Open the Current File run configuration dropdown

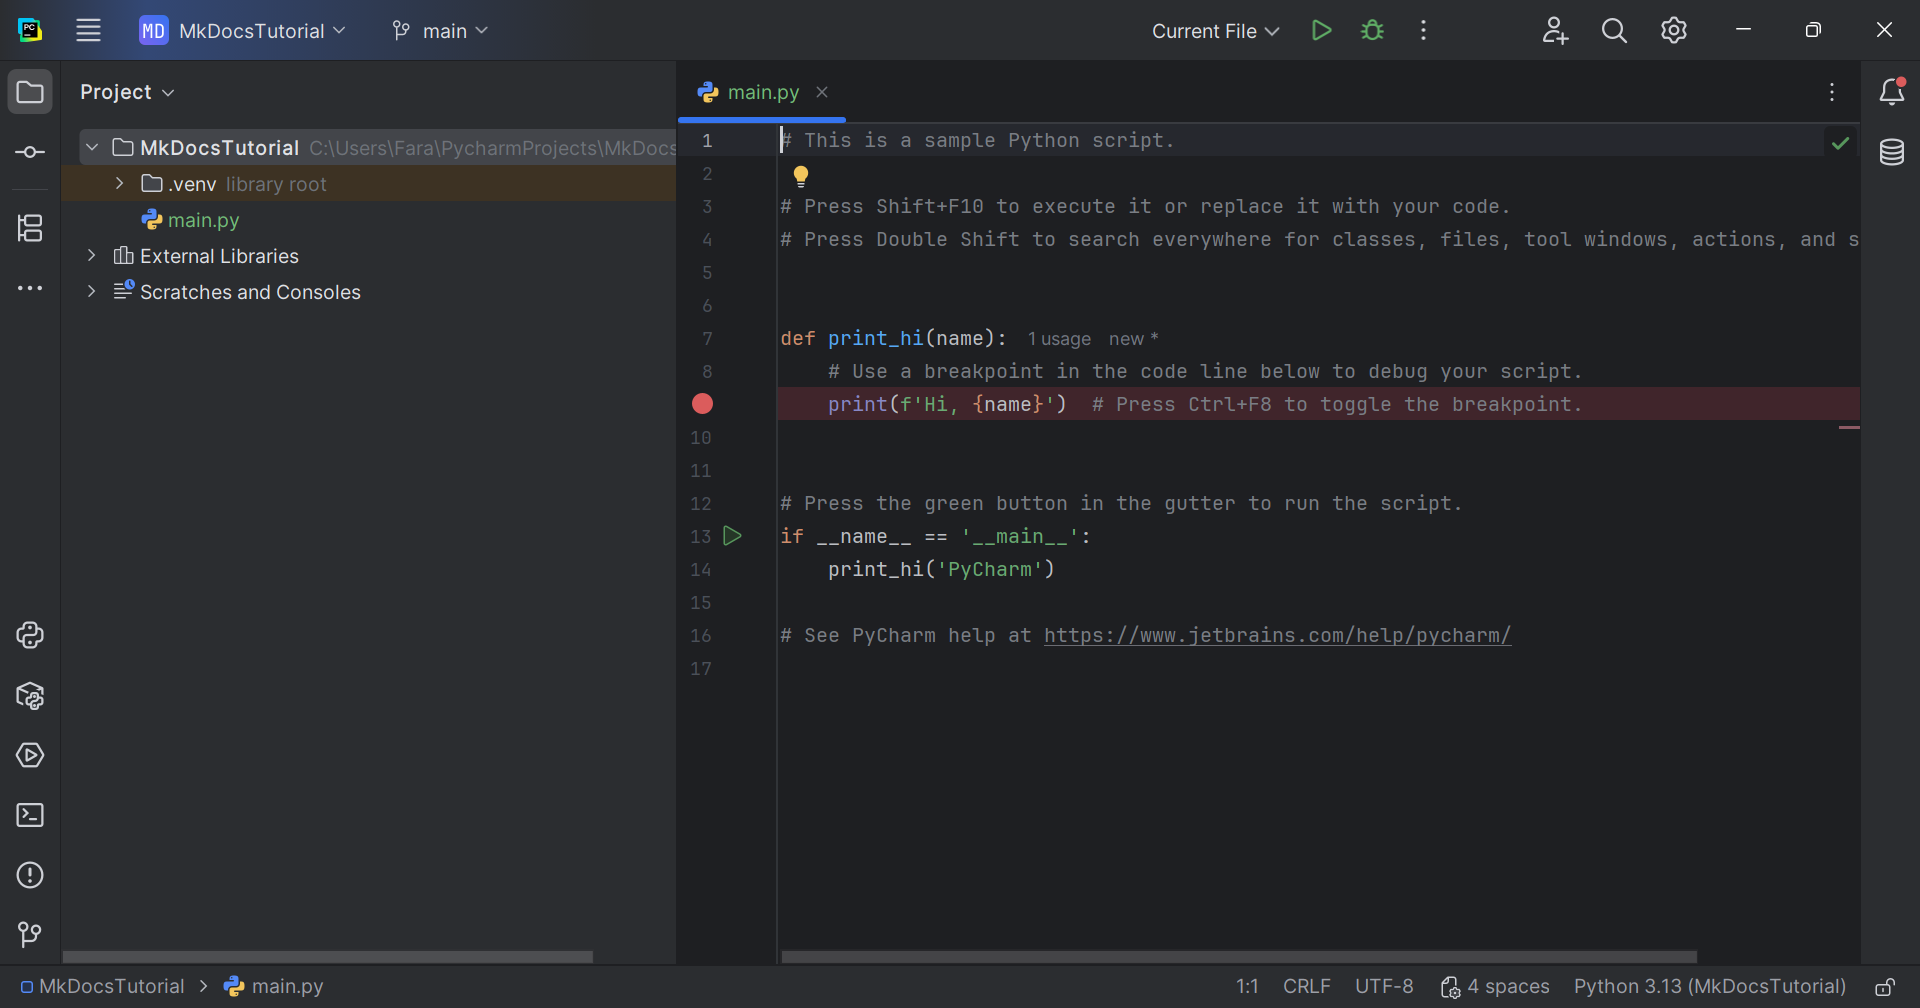pos(1213,30)
